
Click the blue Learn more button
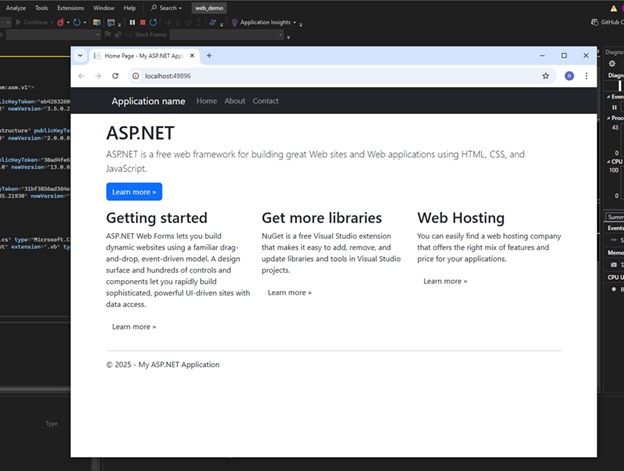(134, 192)
